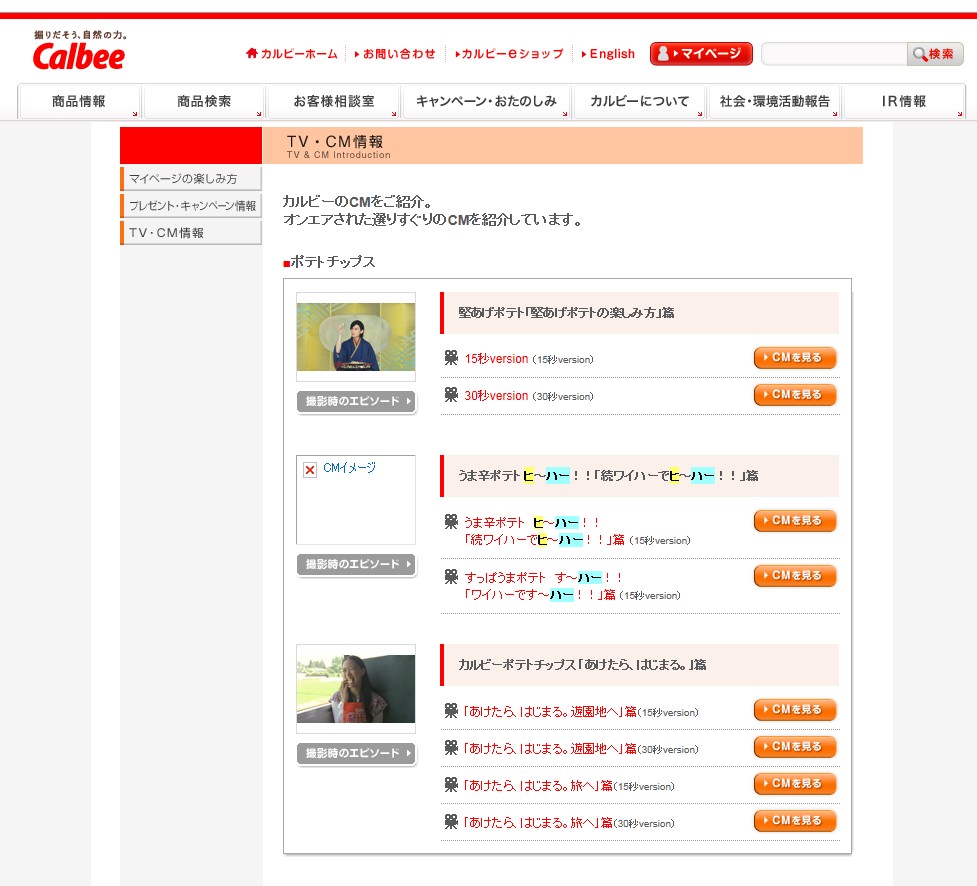Image resolution: width=977 pixels, height=886 pixels.
Task: Open すっぱうまポテト す～ハー CM link
Action: pos(543,586)
